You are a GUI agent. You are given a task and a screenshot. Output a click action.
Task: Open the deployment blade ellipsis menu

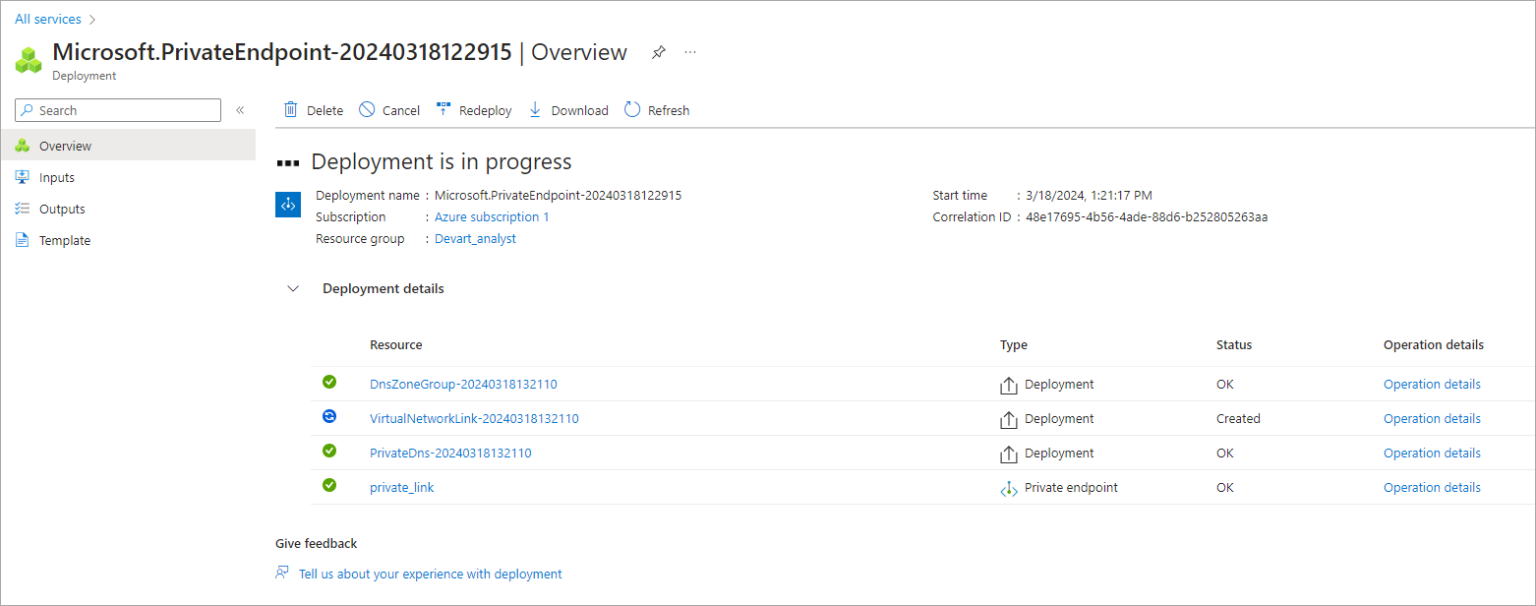point(690,52)
